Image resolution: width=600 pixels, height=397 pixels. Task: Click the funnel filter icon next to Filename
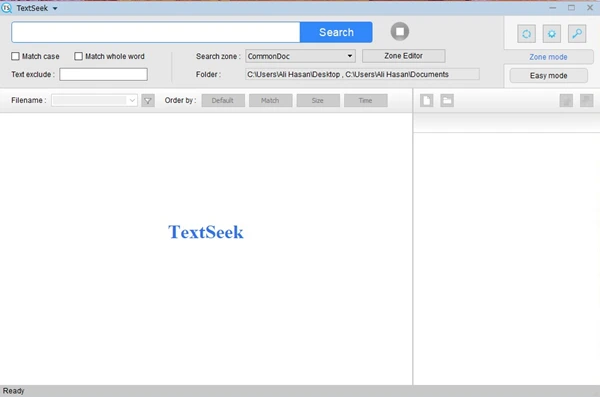point(148,101)
